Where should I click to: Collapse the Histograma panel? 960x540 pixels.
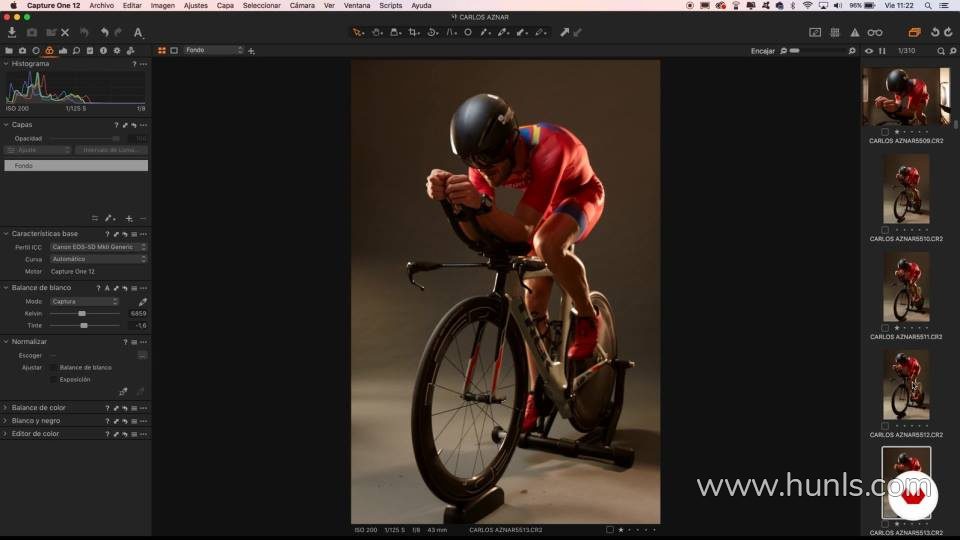click(6, 64)
